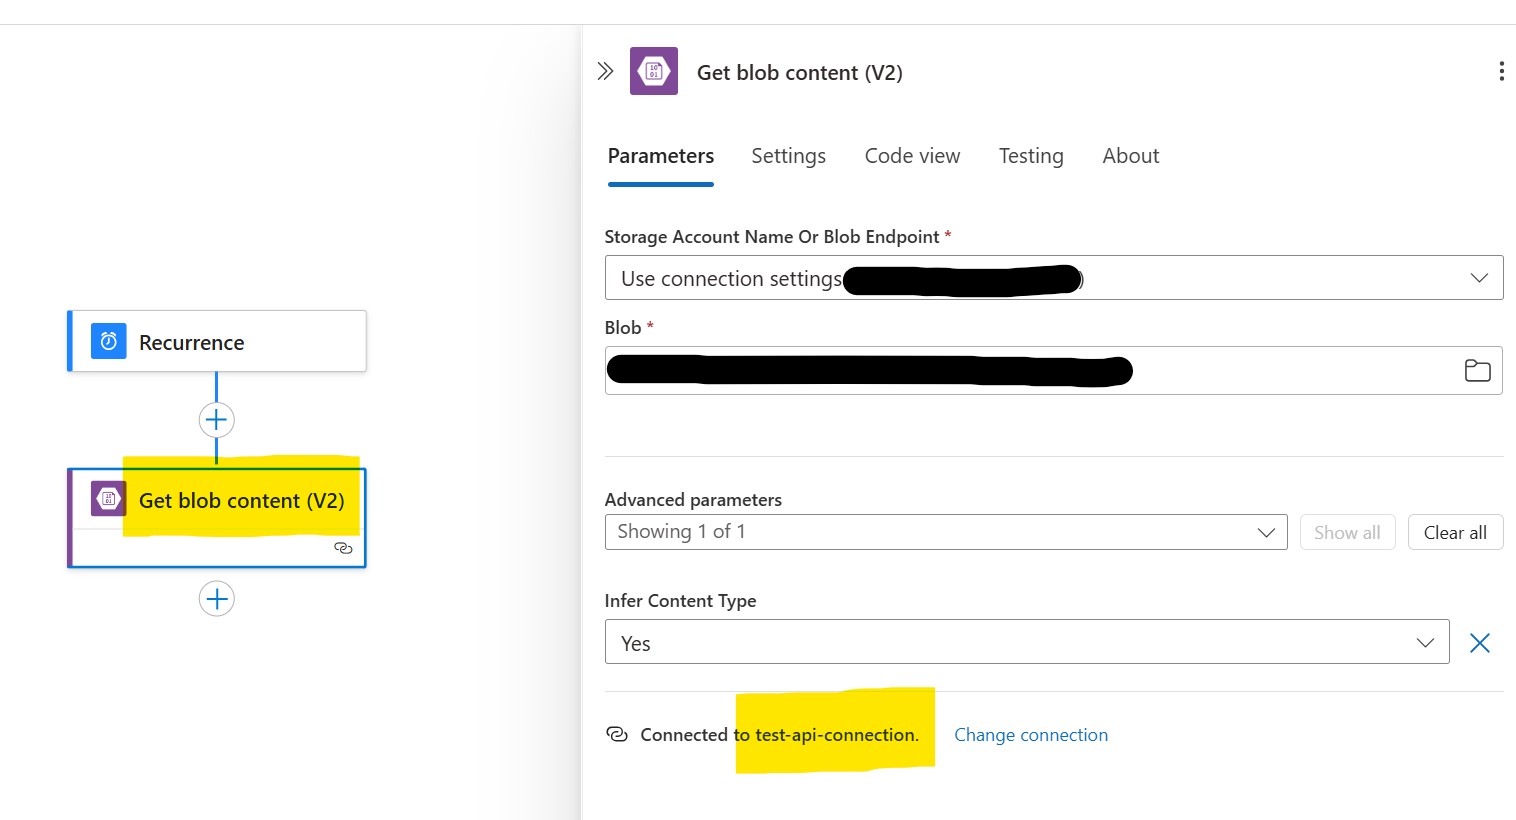Click the Clear all button

point(1455,532)
